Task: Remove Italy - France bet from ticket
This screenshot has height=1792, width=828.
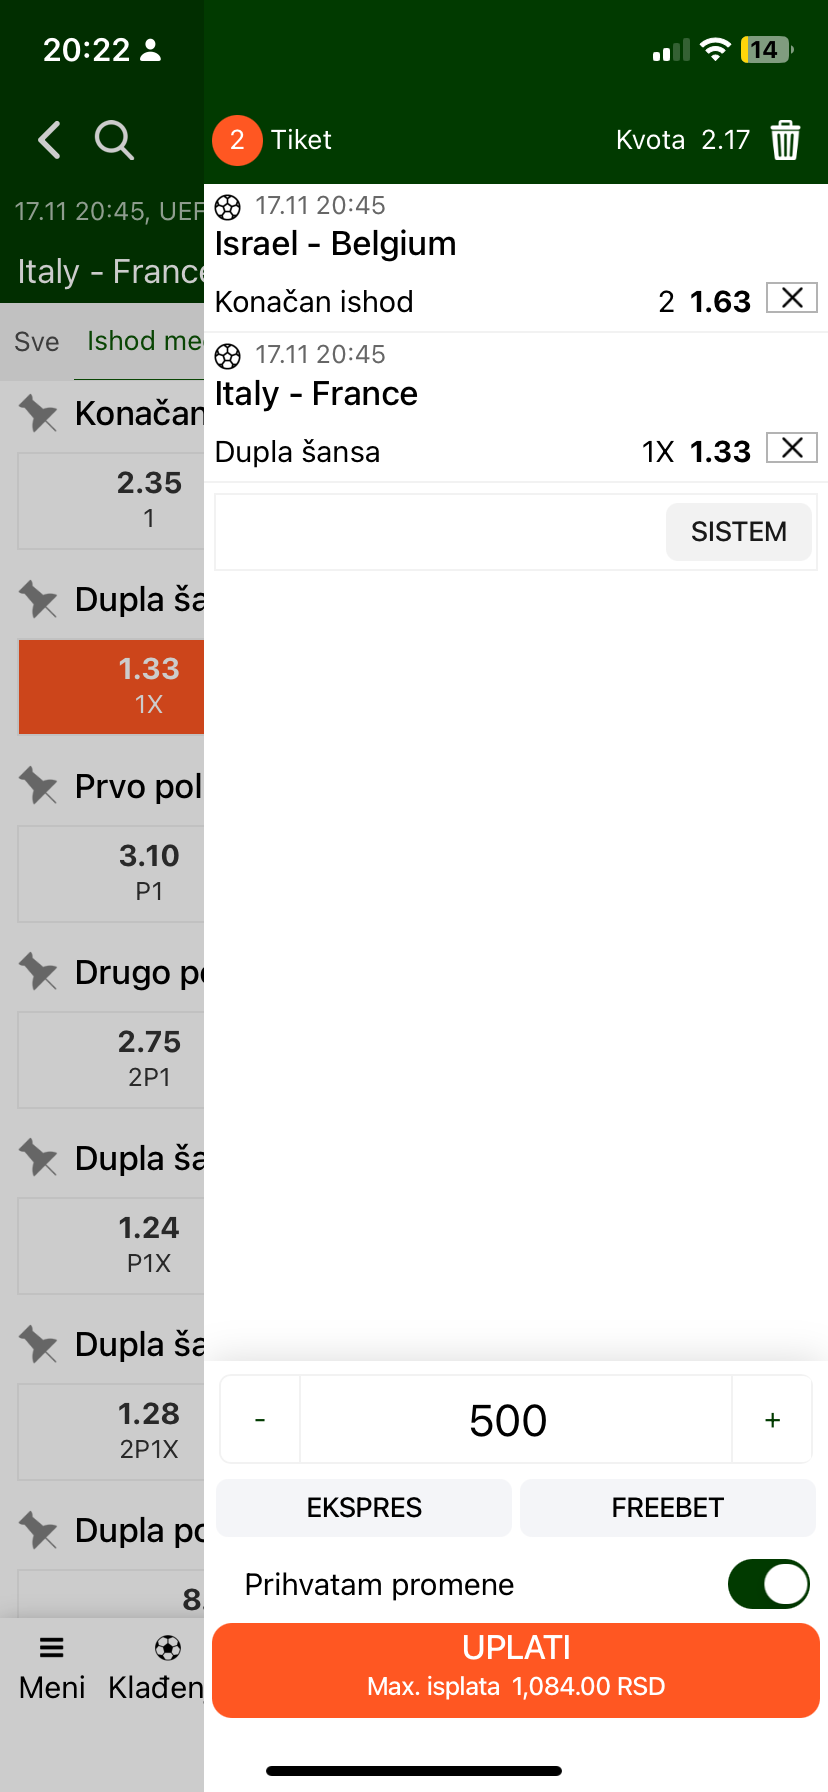Action: (792, 448)
